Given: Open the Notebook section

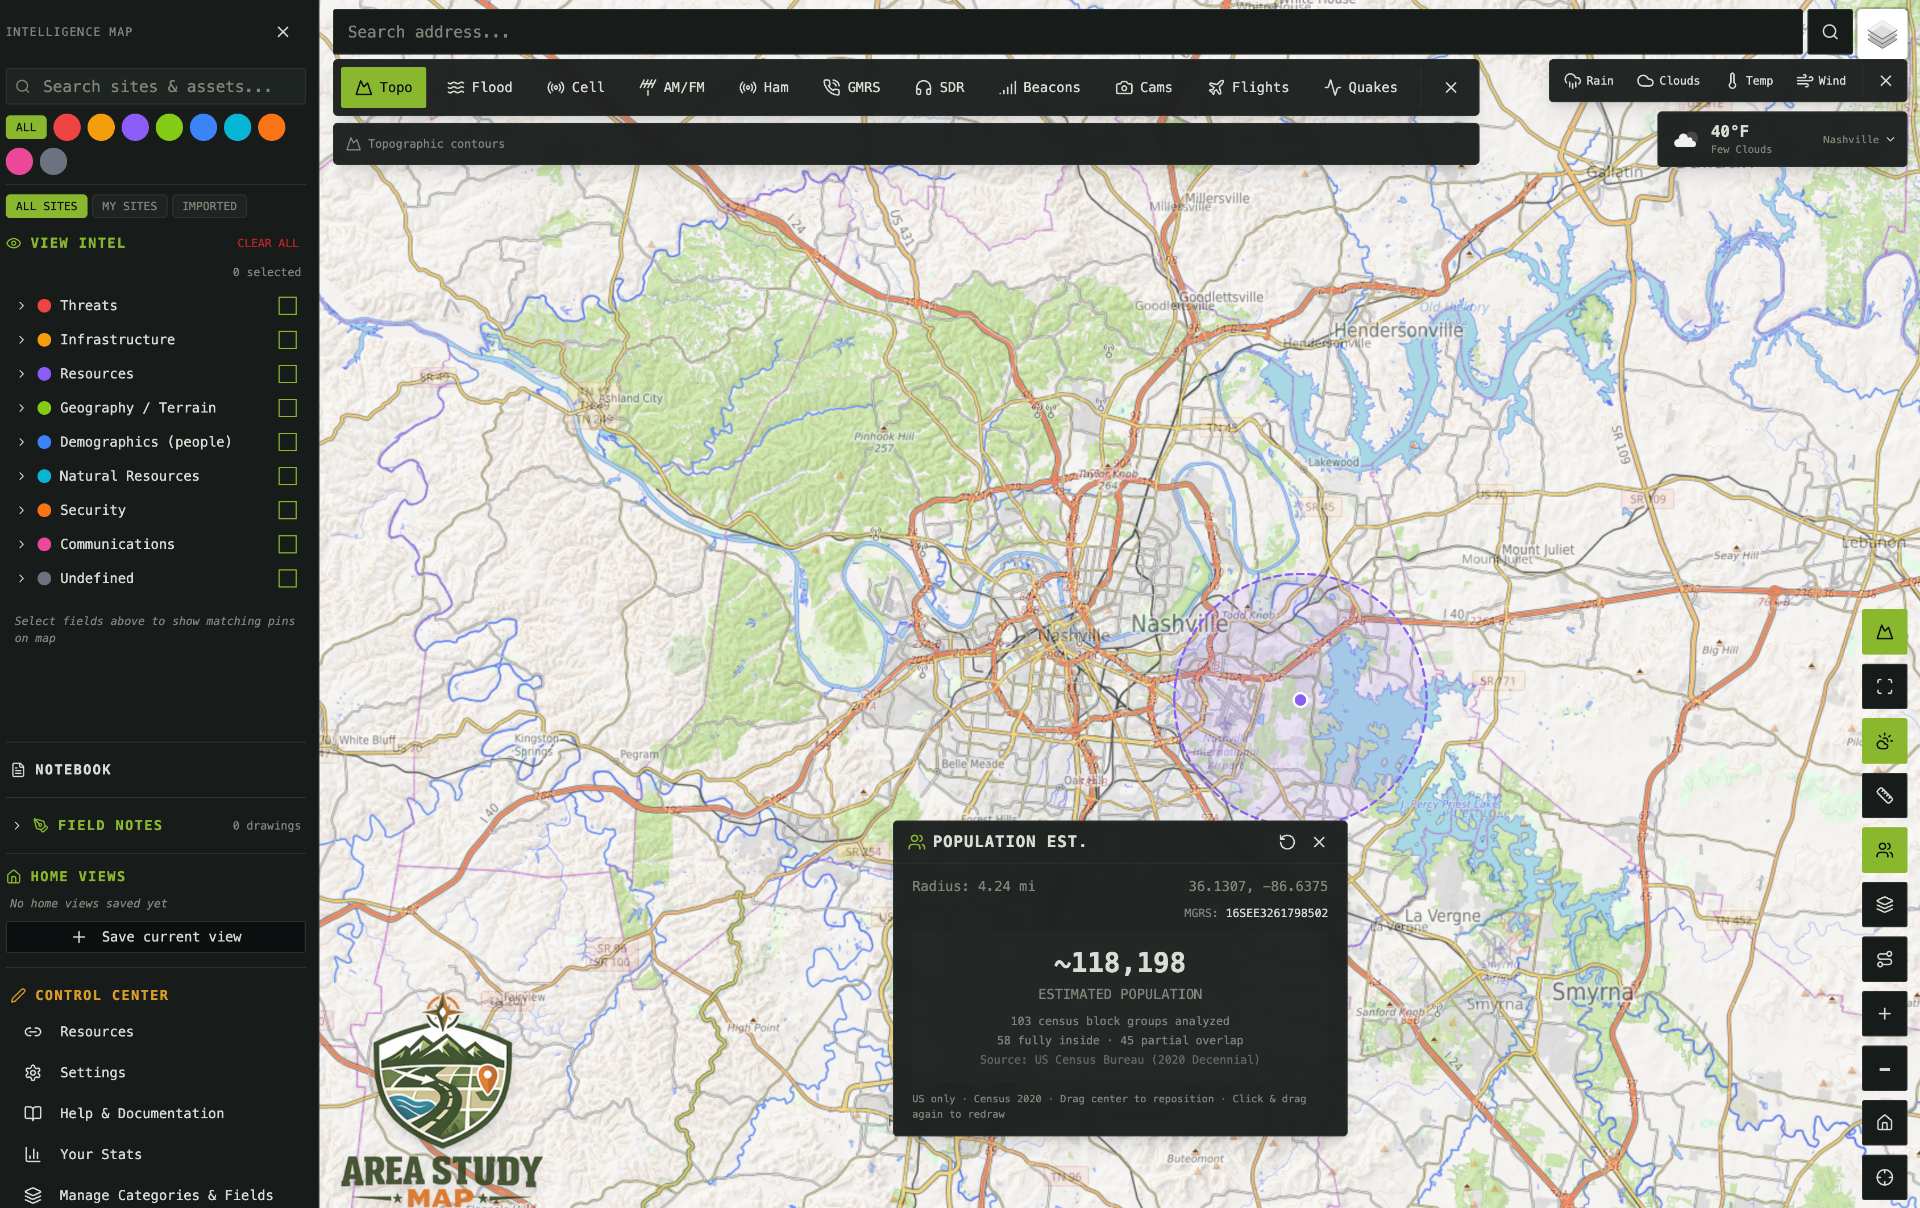Looking at the screenshot, I should [73, 770].
